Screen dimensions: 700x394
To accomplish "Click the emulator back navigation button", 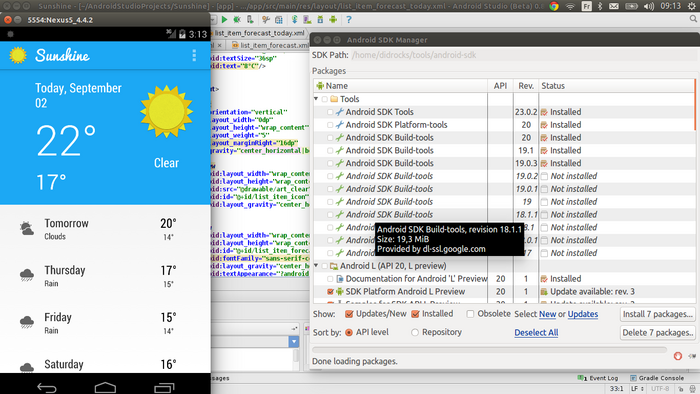I will 47,387.
